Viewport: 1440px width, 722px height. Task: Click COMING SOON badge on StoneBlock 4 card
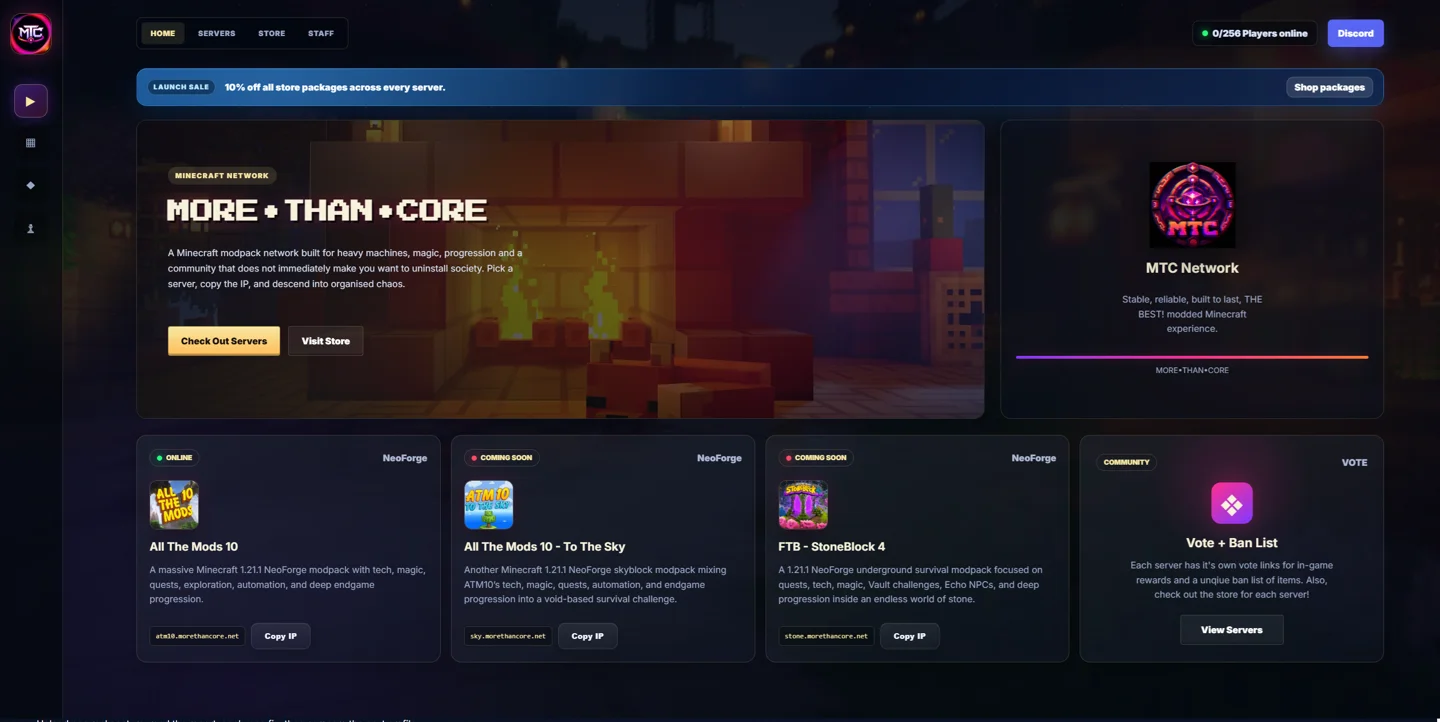816,458
